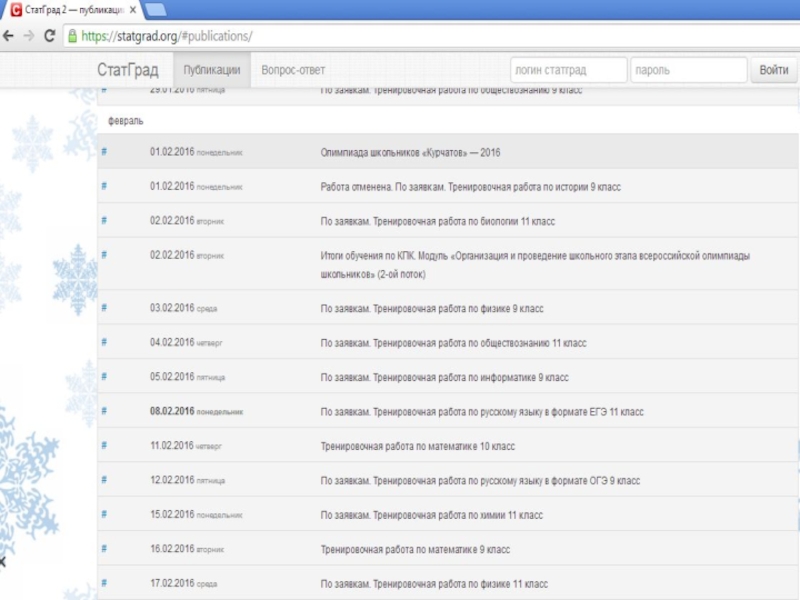The height and width of the screenshot is (600, 800).
Task: Open Тренировочная работа по информатике 9 класс
Action: pyautogui.click(x=444, y=377)
